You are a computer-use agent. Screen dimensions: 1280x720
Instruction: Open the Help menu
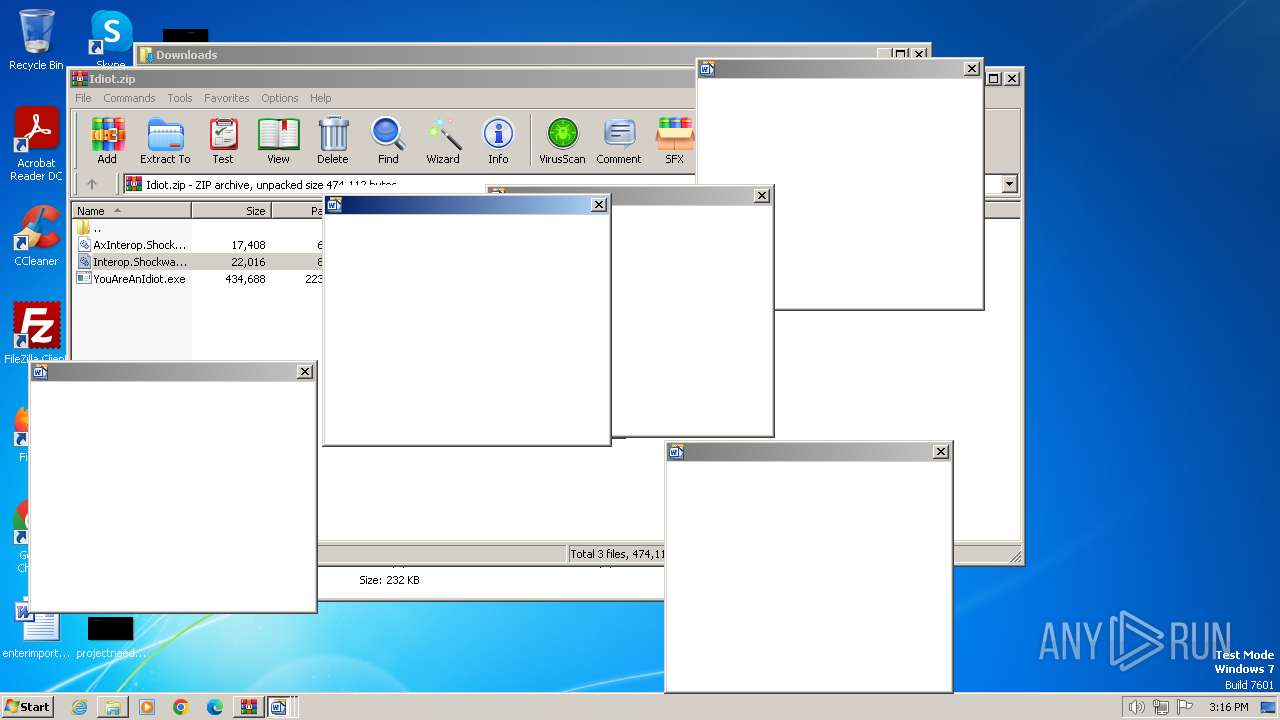point(320,98)
